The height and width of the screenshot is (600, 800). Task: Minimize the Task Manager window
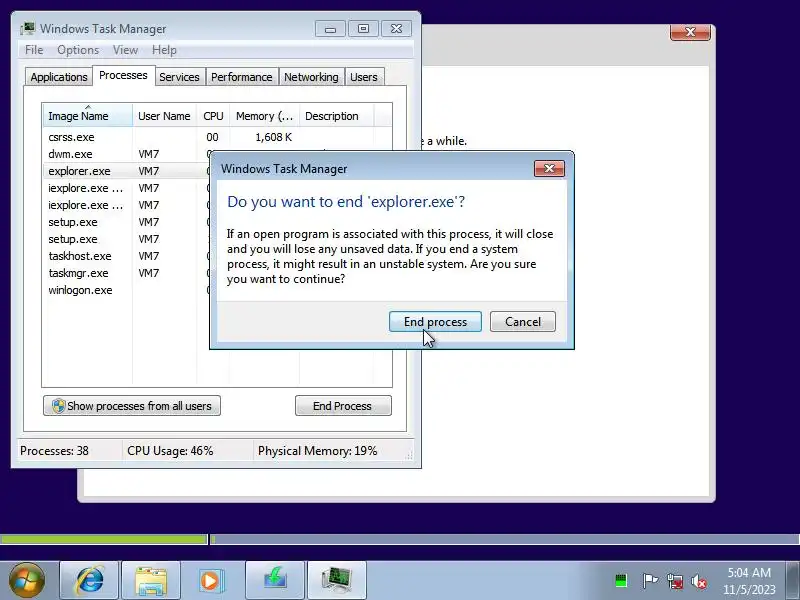click(330, 29)
